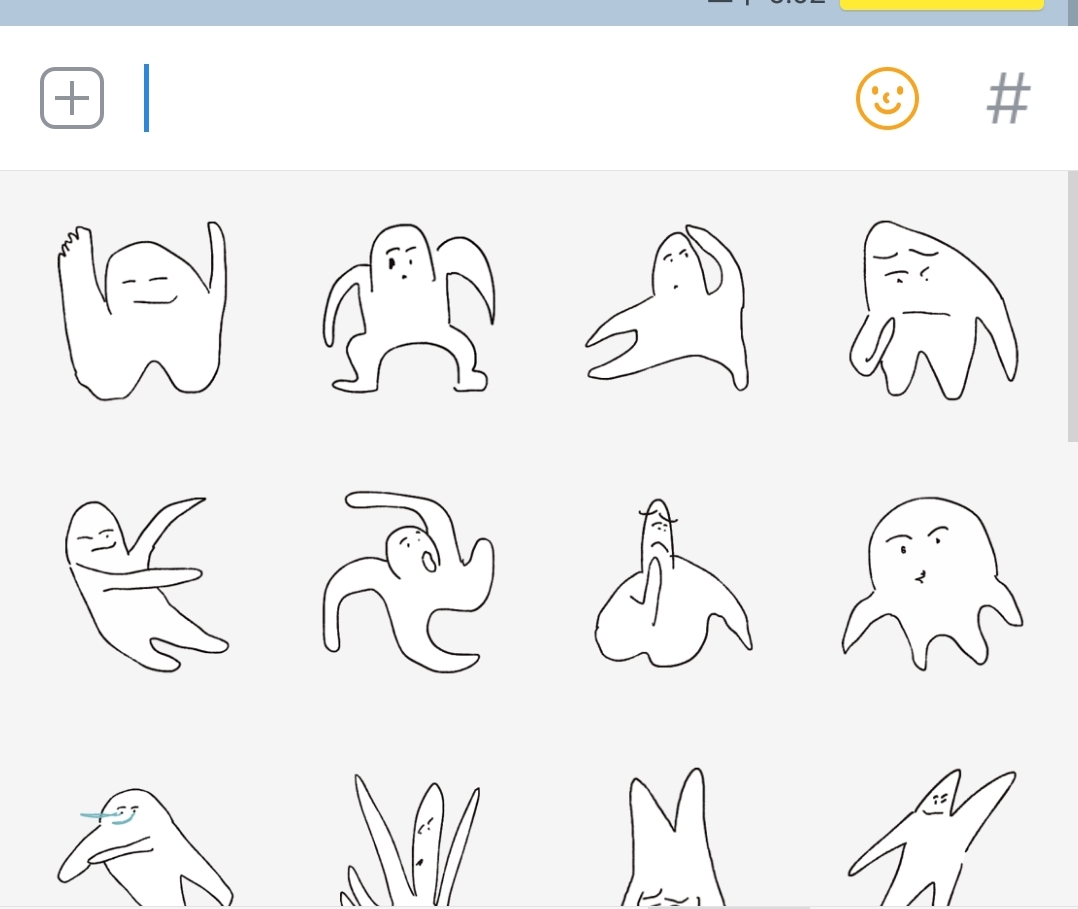Focus the message text input field

tap(481, 98)
